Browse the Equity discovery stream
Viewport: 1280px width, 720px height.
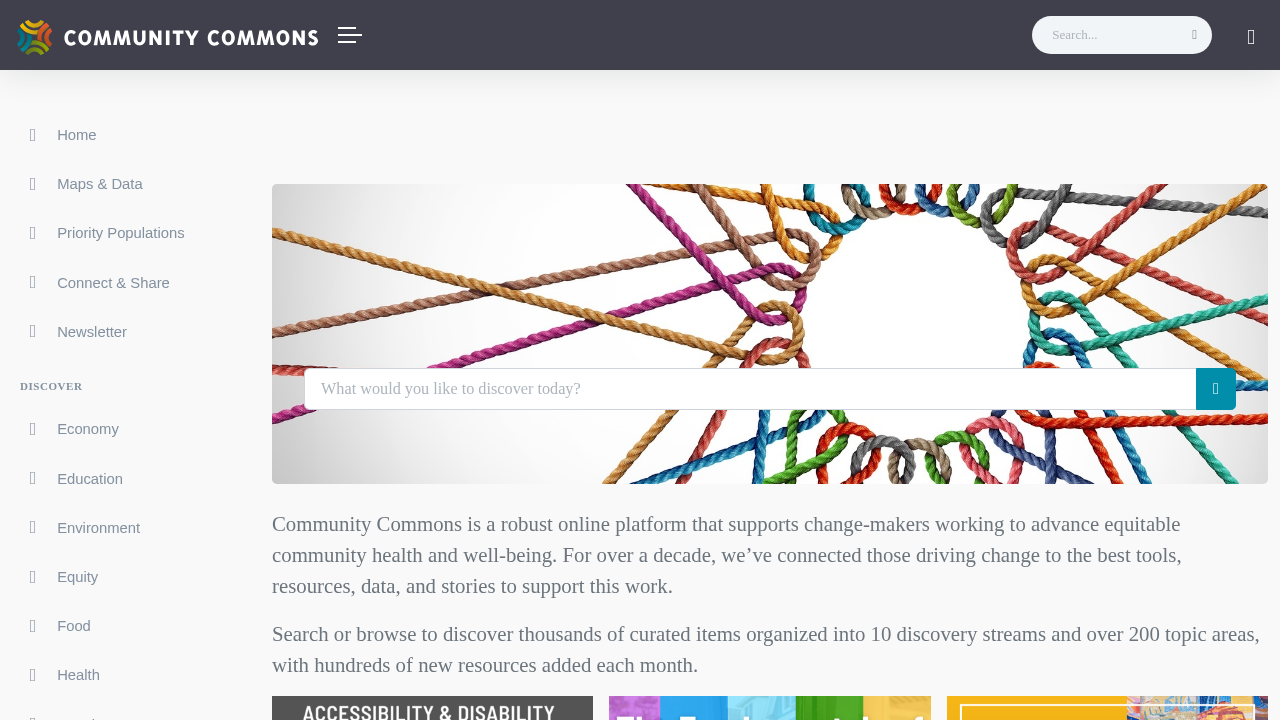coord(78,577)
